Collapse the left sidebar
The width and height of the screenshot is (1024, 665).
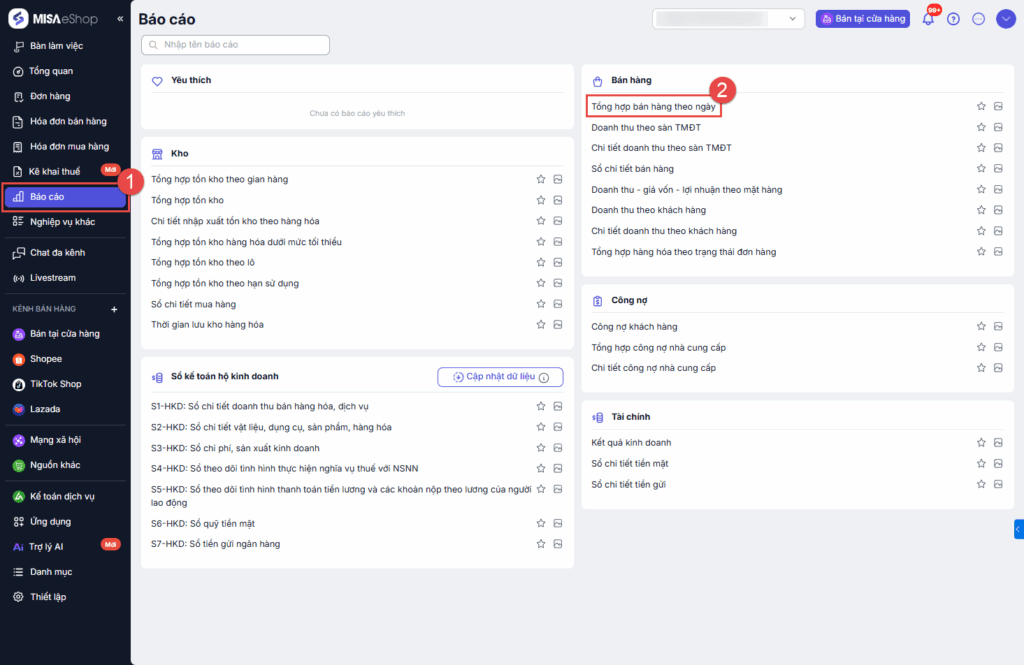coord(120,19)
